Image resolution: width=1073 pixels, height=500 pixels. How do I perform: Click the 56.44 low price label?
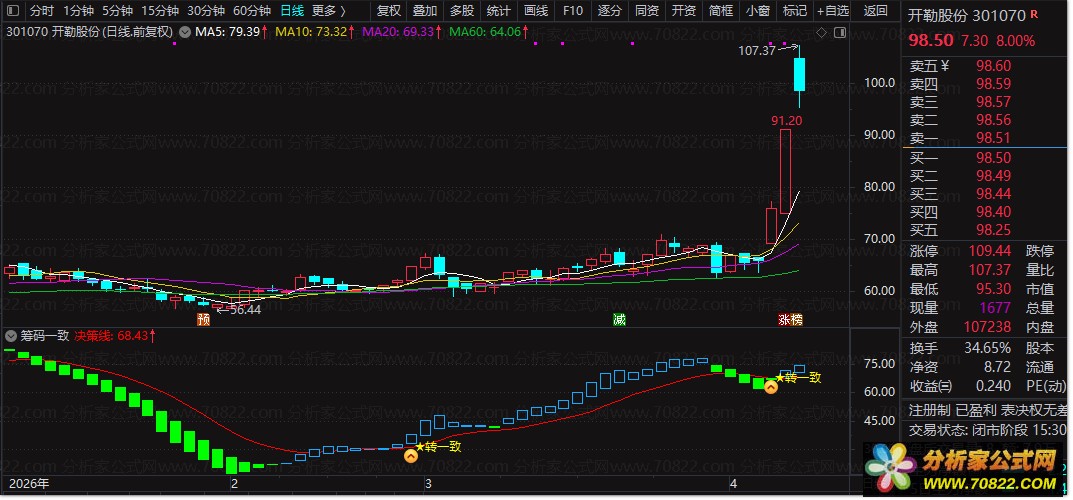246,310
